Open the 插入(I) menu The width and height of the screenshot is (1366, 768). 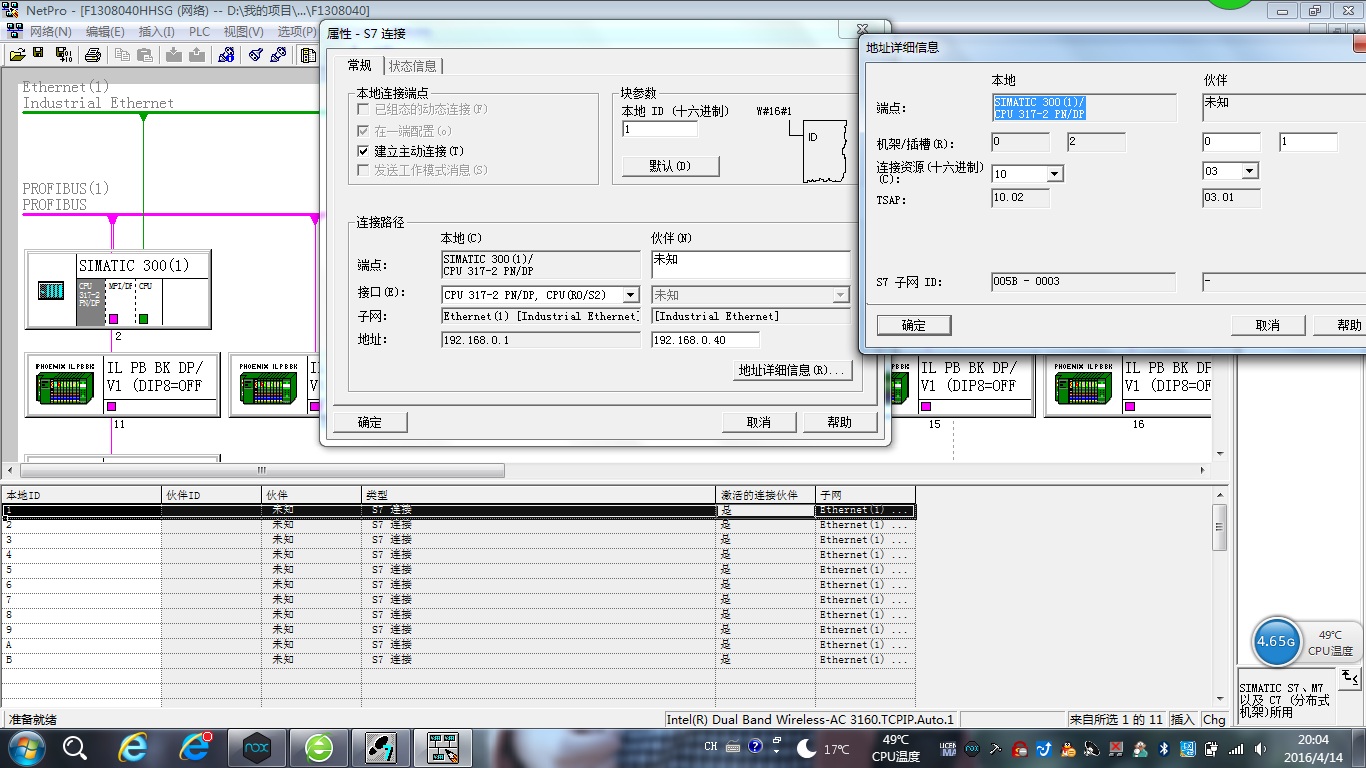click(x=158, y=31)
